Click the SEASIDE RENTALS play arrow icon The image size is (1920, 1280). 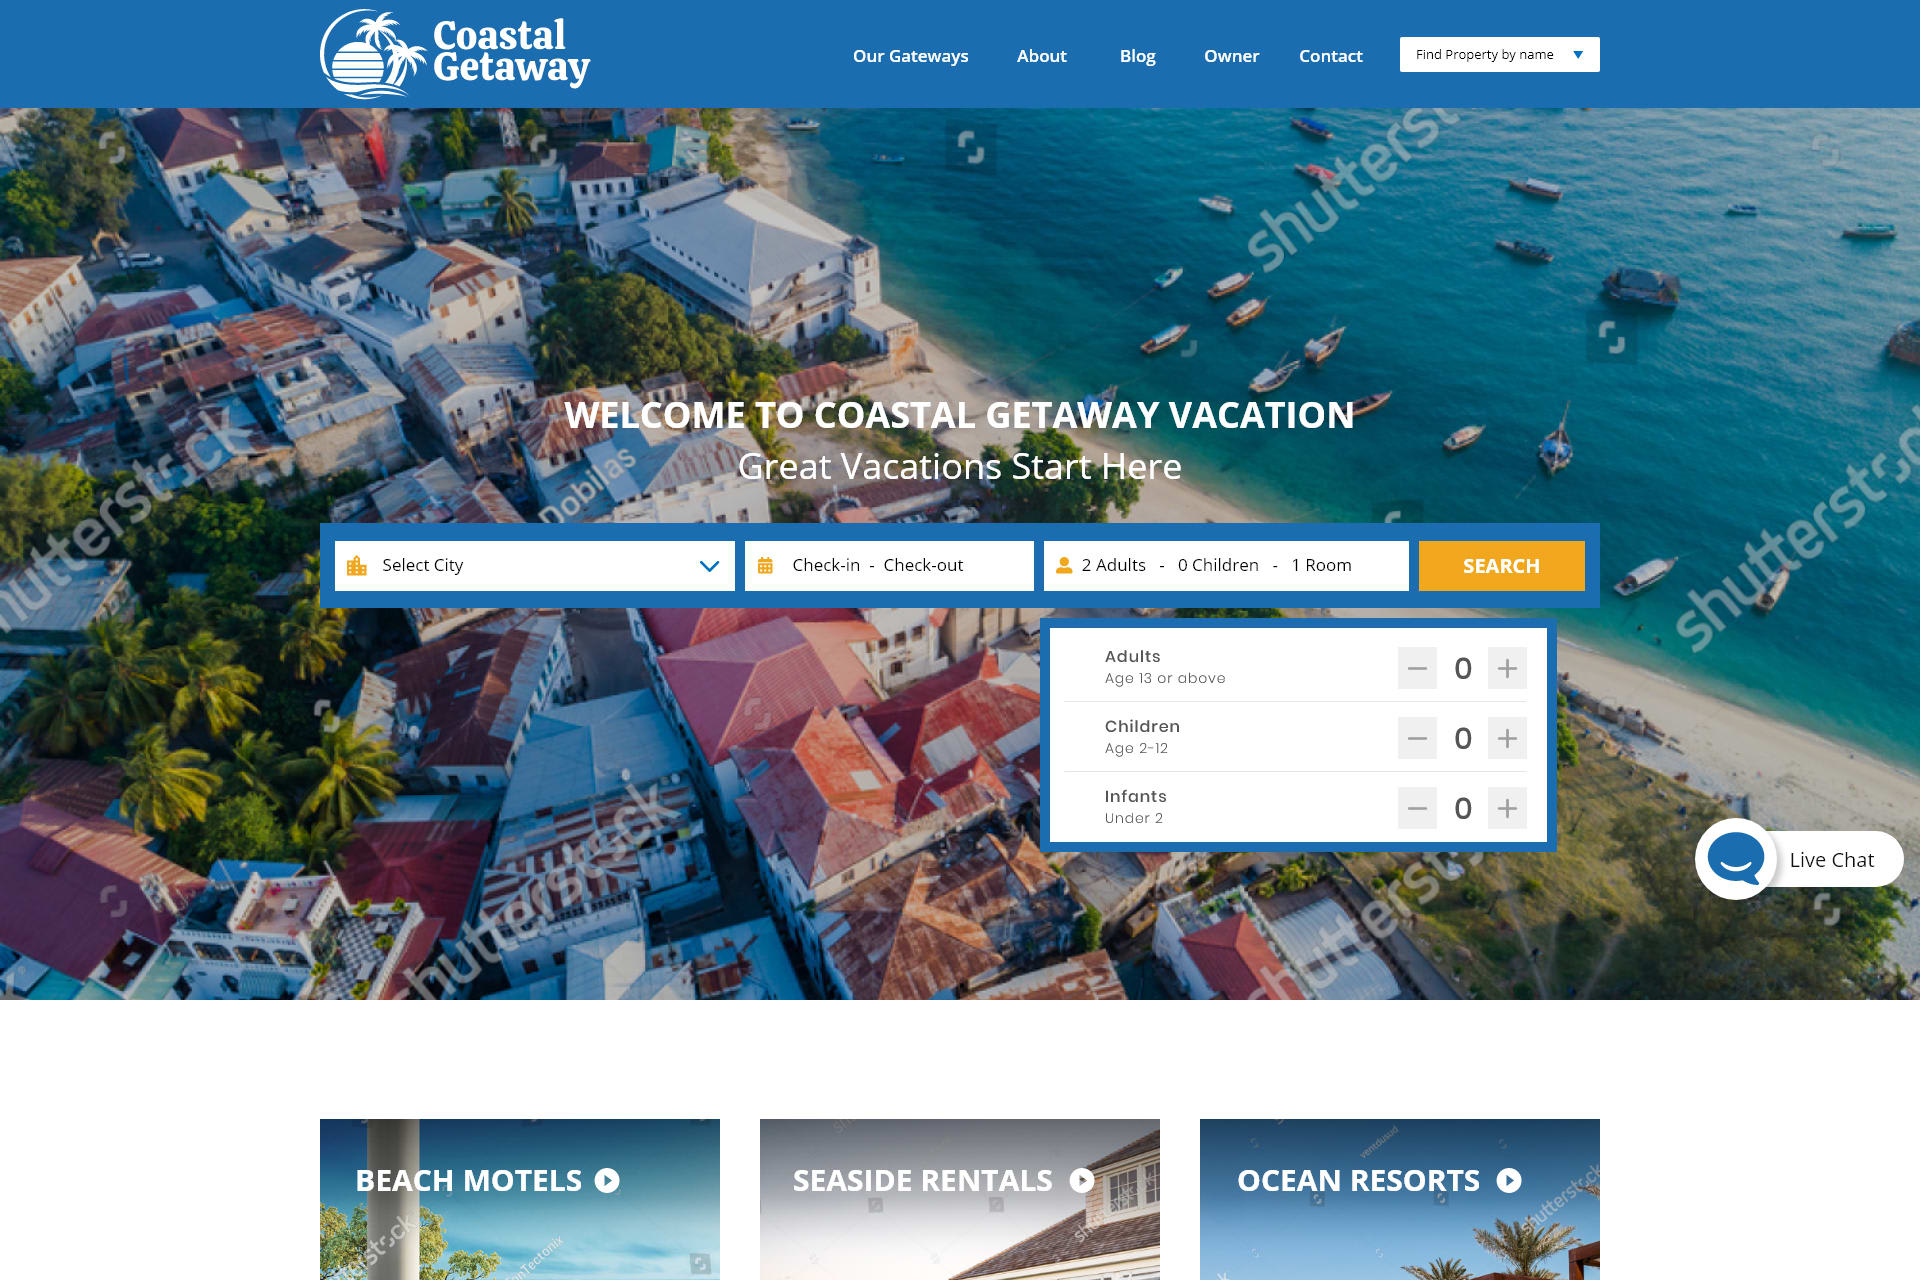(x=1086, y=1180)
